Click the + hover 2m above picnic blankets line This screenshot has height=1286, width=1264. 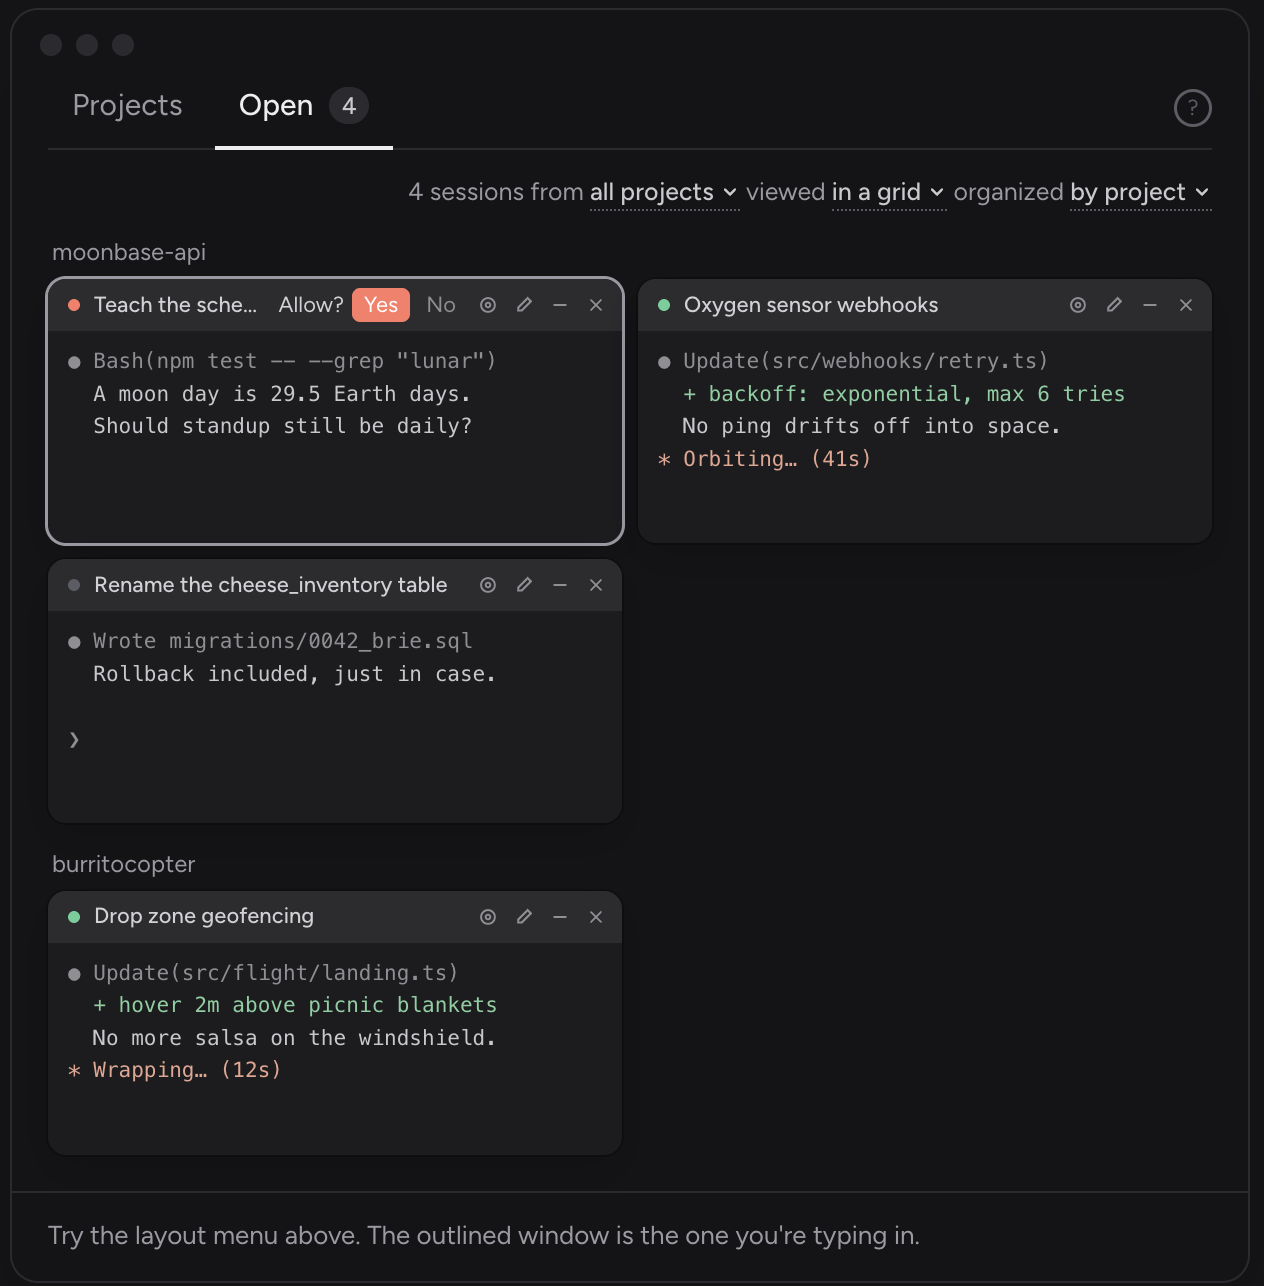coord(295,1005)
